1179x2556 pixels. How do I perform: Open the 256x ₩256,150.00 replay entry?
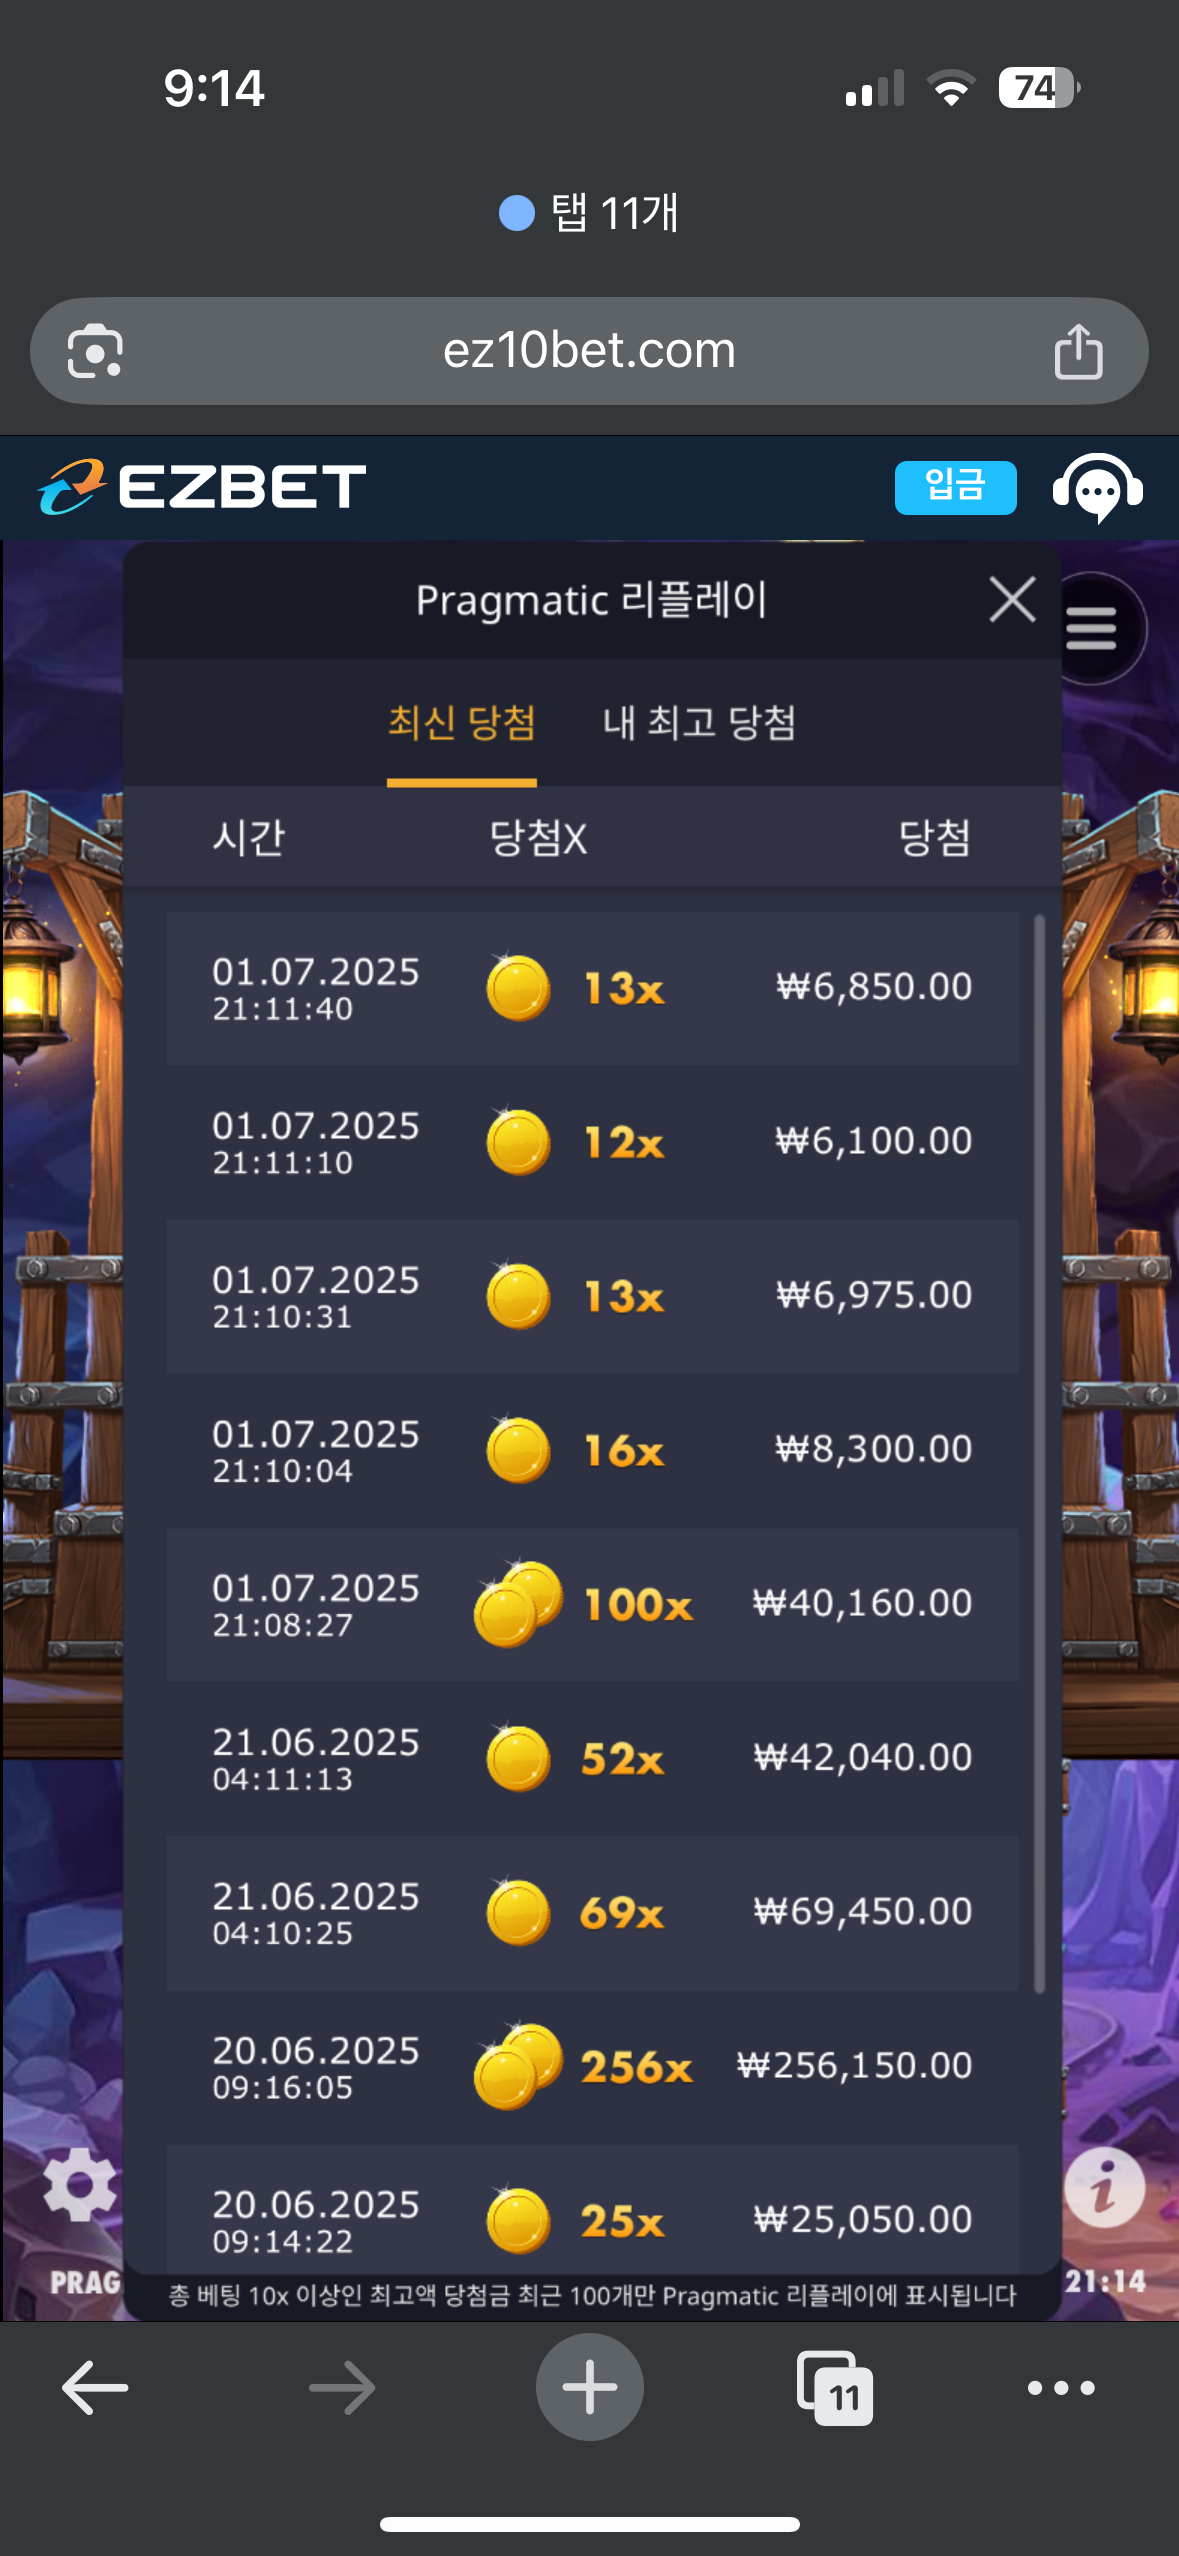pos(592,2066)
